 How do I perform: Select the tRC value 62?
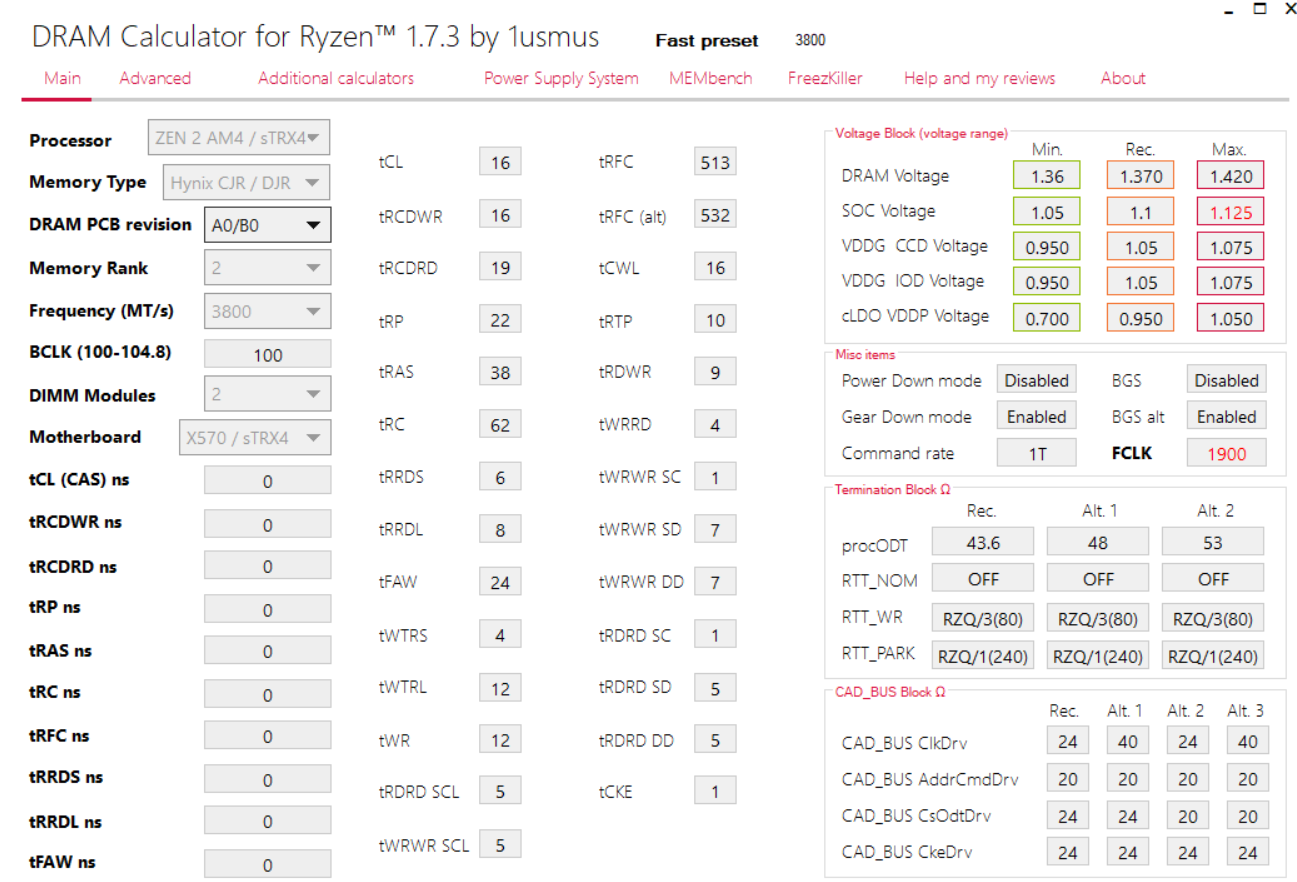[x=500, y=425]
